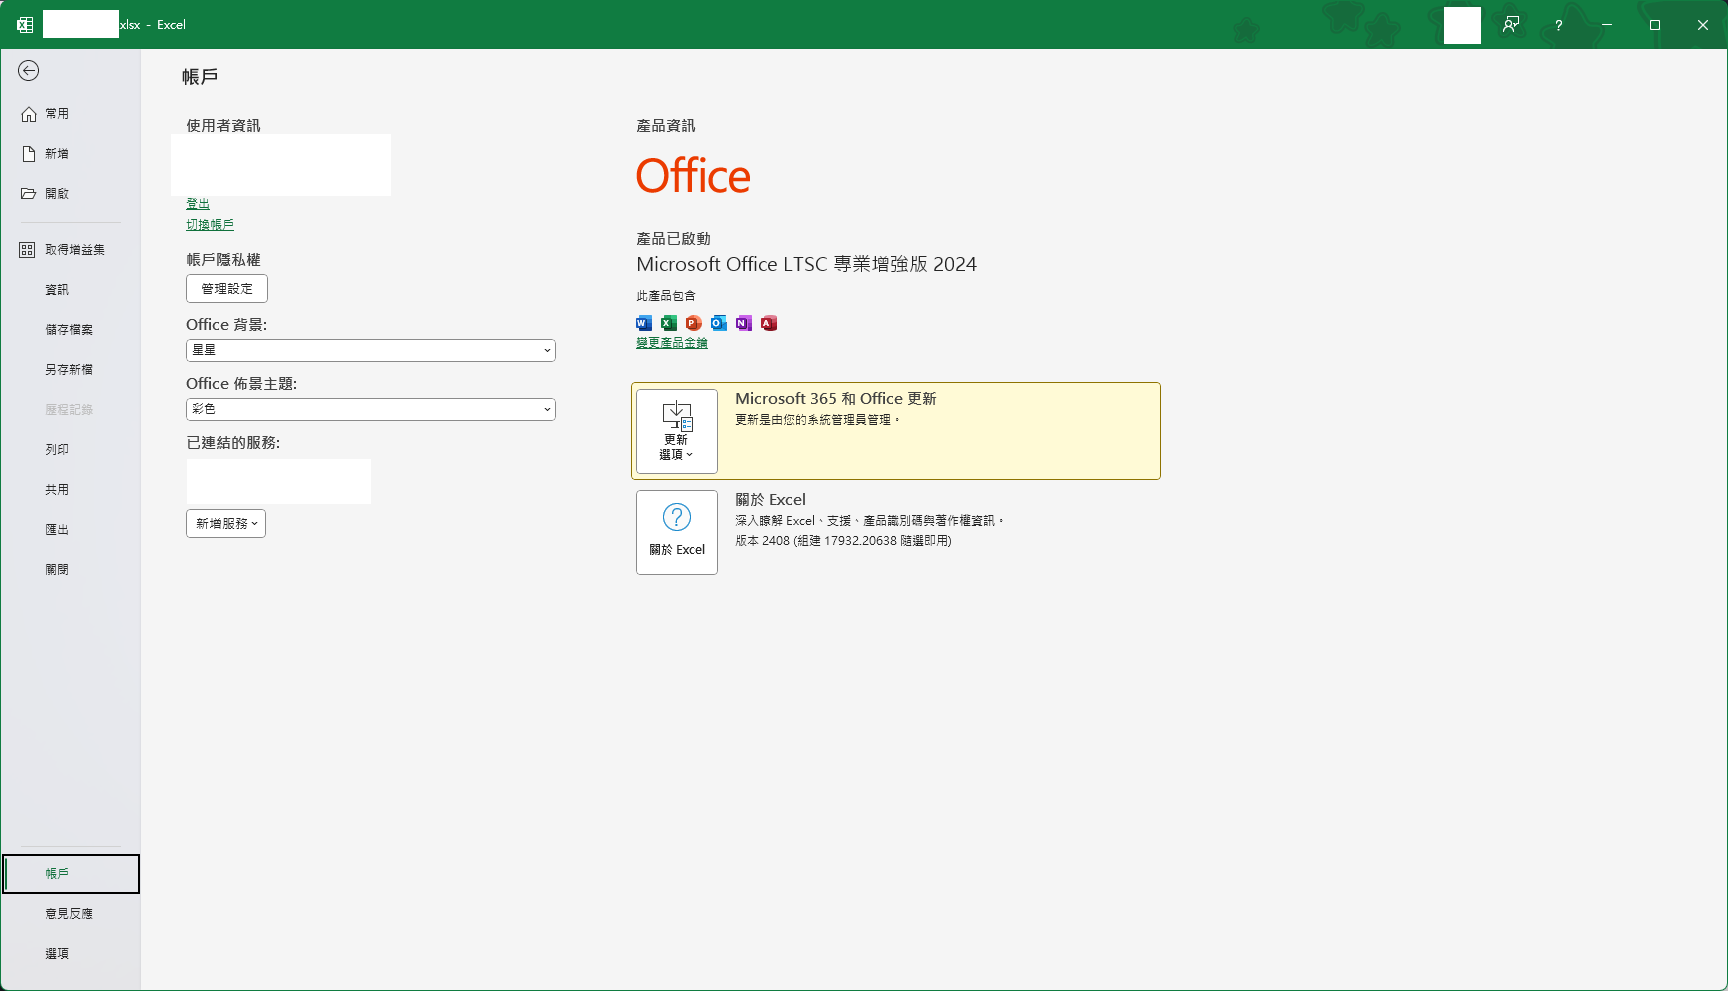Image resolution: width=1728 pixels, height=991 pixels.
Task: Click the Word product icon
Action: pos(644,323)
